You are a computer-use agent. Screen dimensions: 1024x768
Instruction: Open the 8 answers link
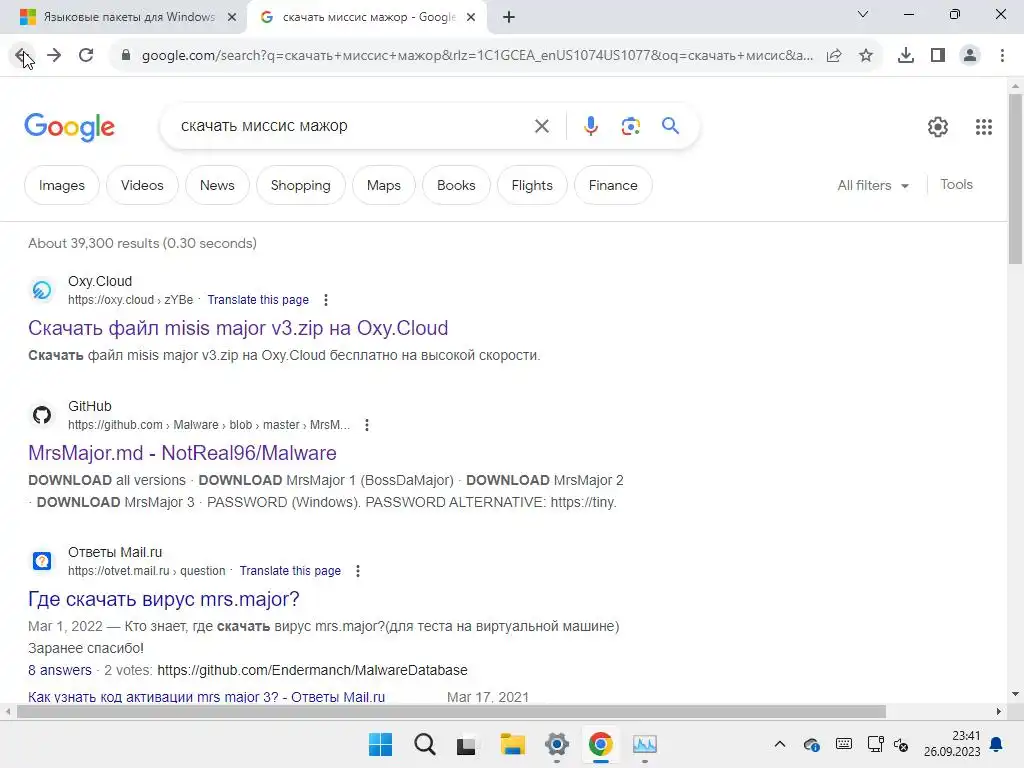pos(60,670)
